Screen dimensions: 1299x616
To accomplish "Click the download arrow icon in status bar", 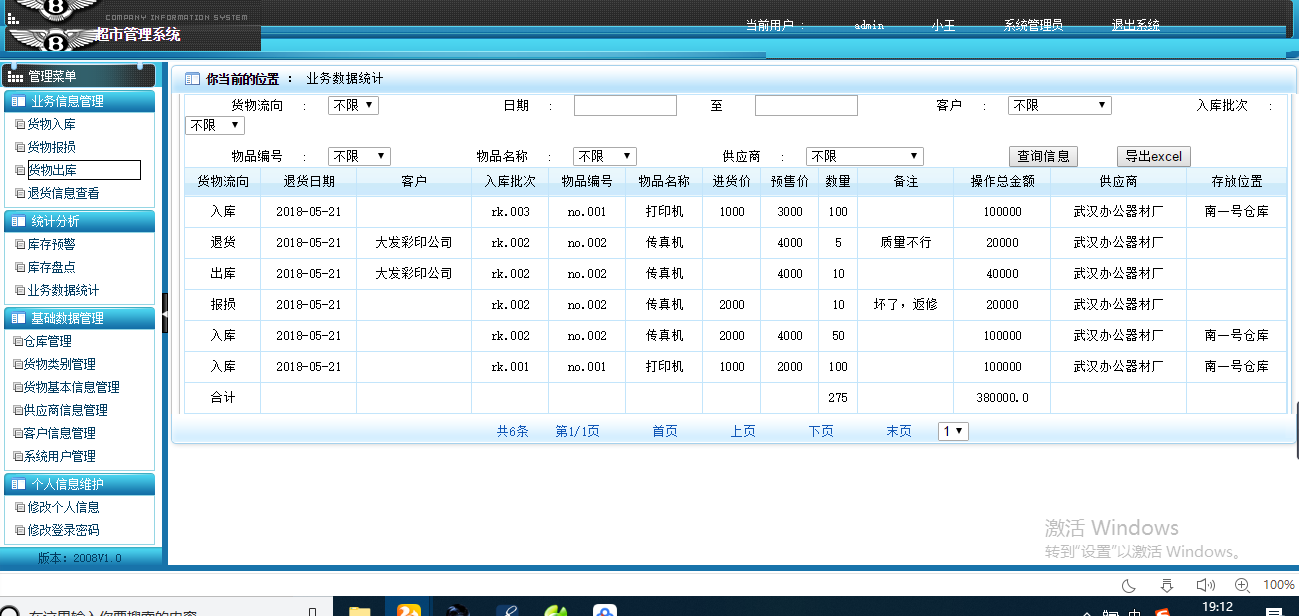I will click(1167, 585).
